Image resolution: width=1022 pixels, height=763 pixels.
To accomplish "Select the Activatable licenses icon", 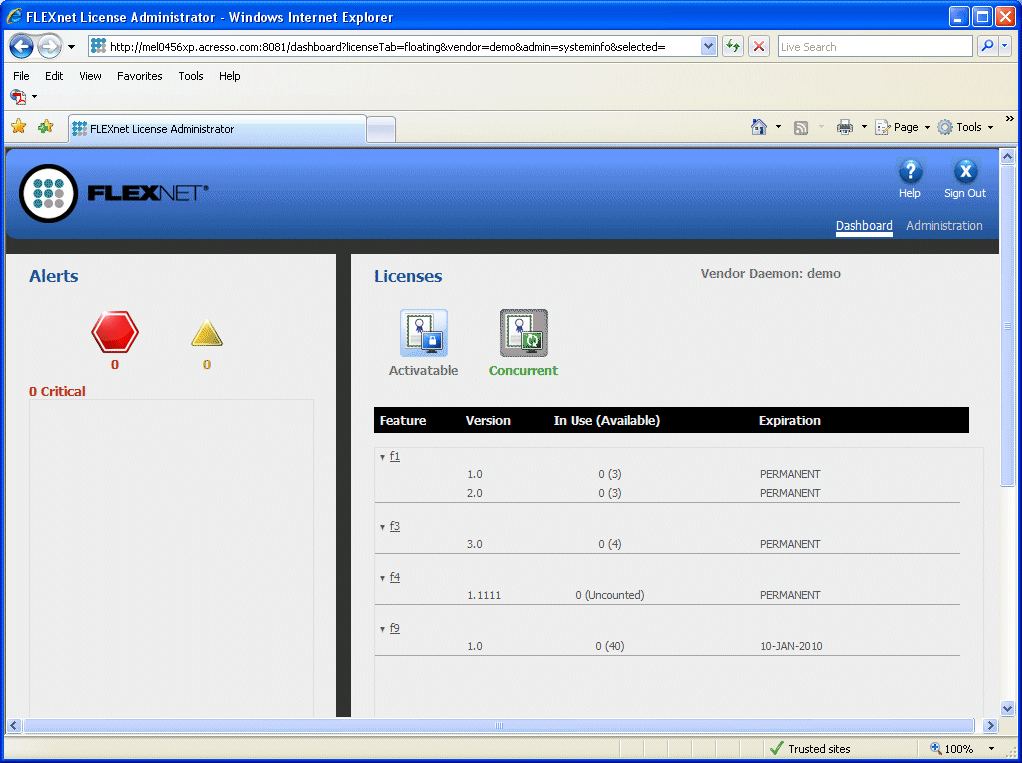I will click(x=424, y=333).
